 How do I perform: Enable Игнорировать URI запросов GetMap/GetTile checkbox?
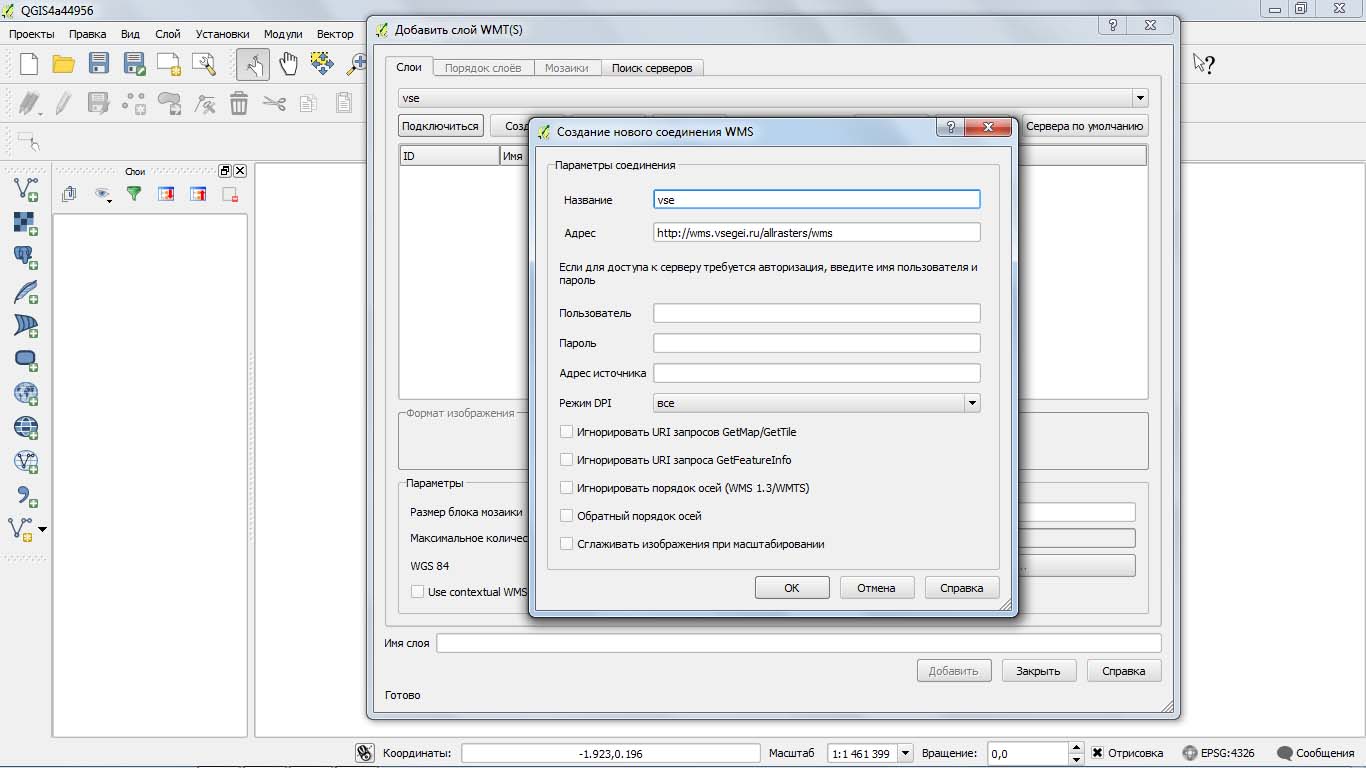[x=567, y=432]
